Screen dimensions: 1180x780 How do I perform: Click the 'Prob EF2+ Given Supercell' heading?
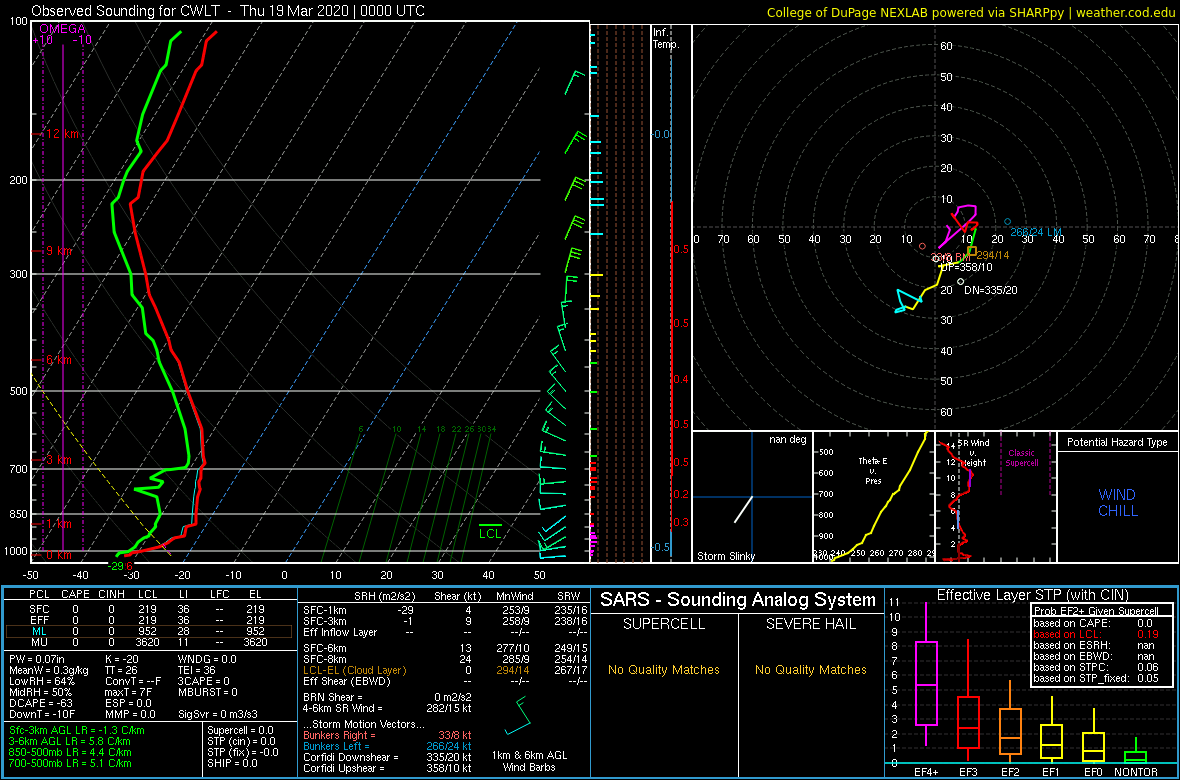click(1098, 611)
